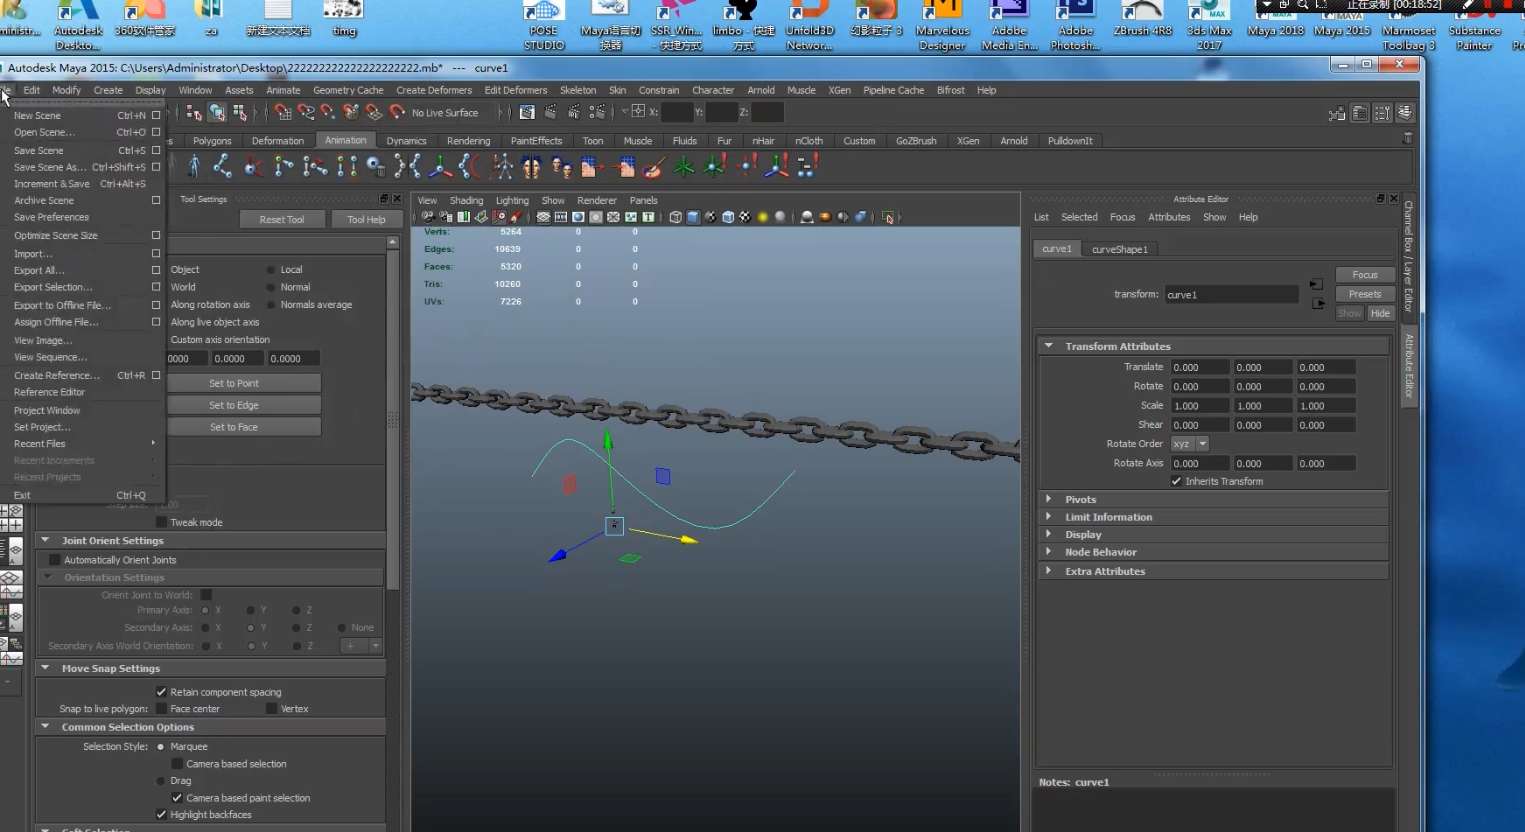
Task: Click the humanoid figure shelf icon
Action: pyautogui.click(x=194, y=166)
